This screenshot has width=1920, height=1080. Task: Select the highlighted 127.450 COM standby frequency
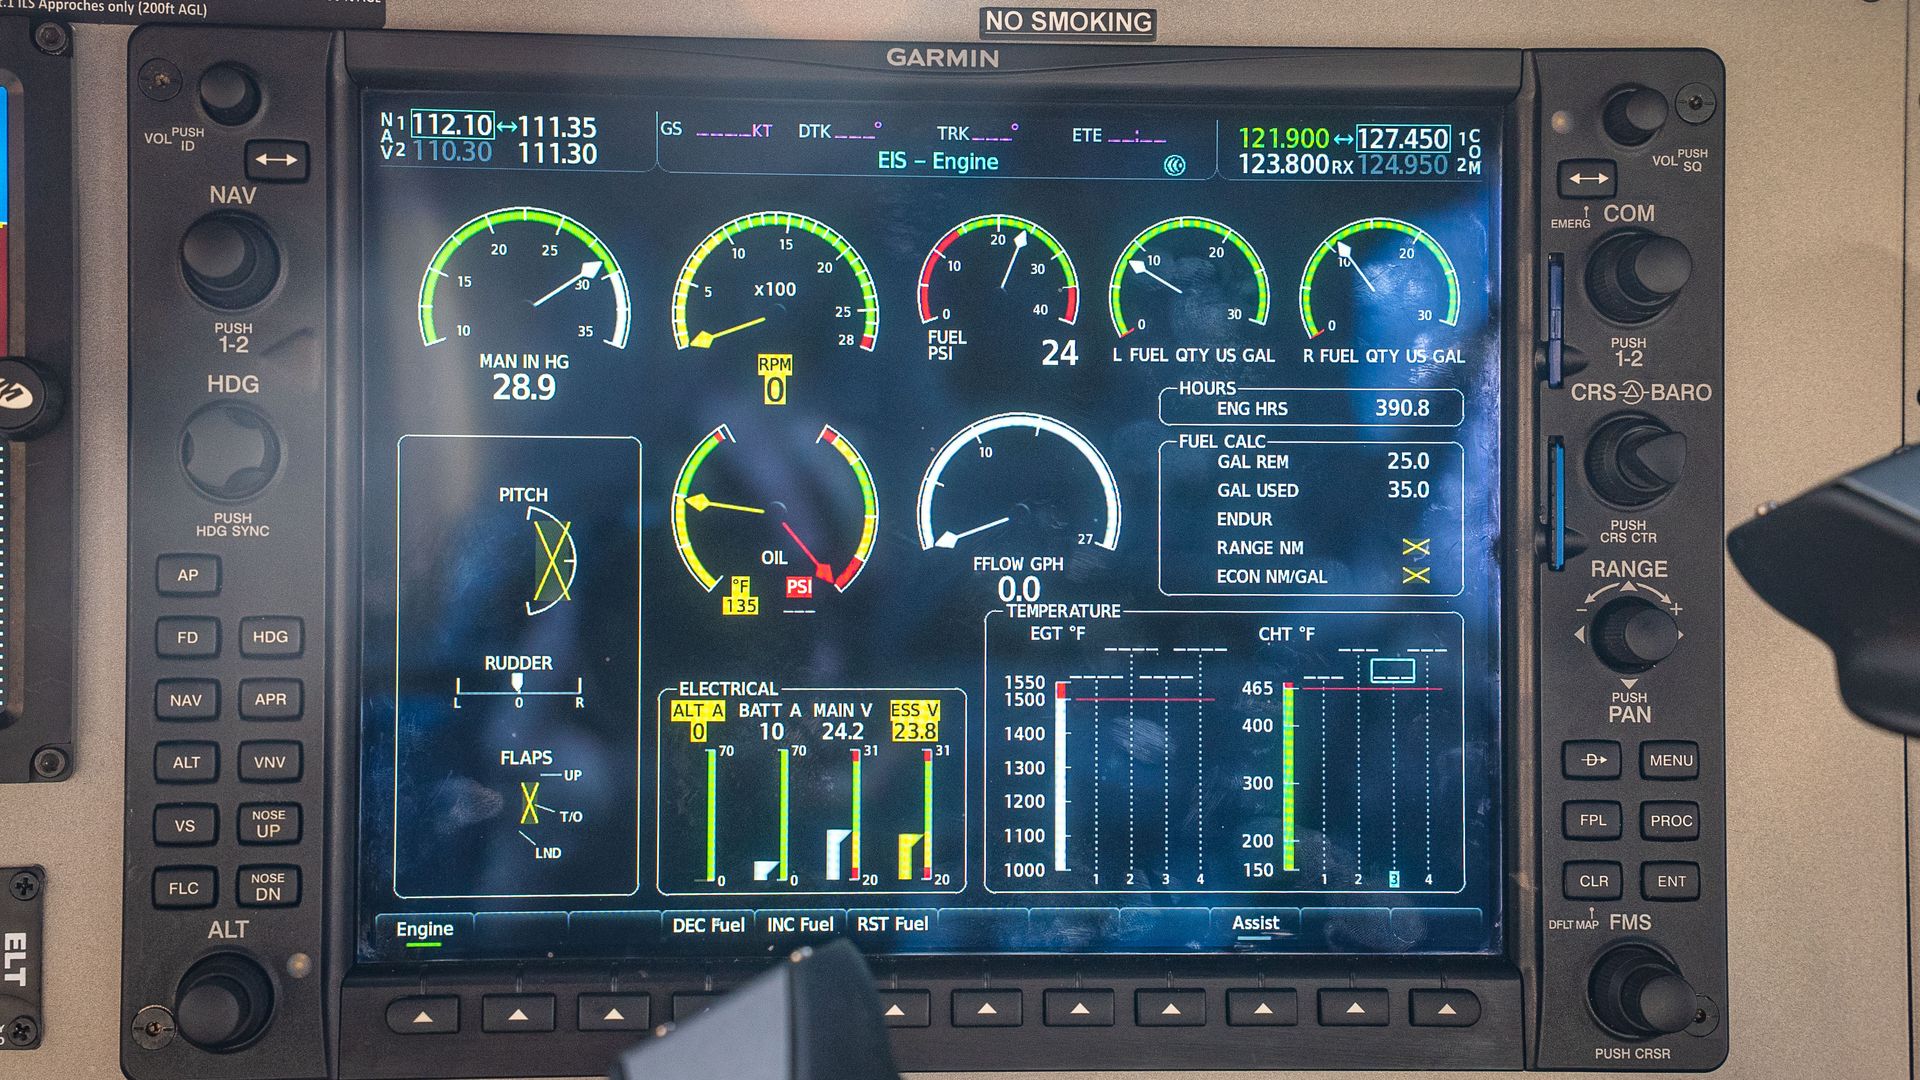pos(1402,138)
